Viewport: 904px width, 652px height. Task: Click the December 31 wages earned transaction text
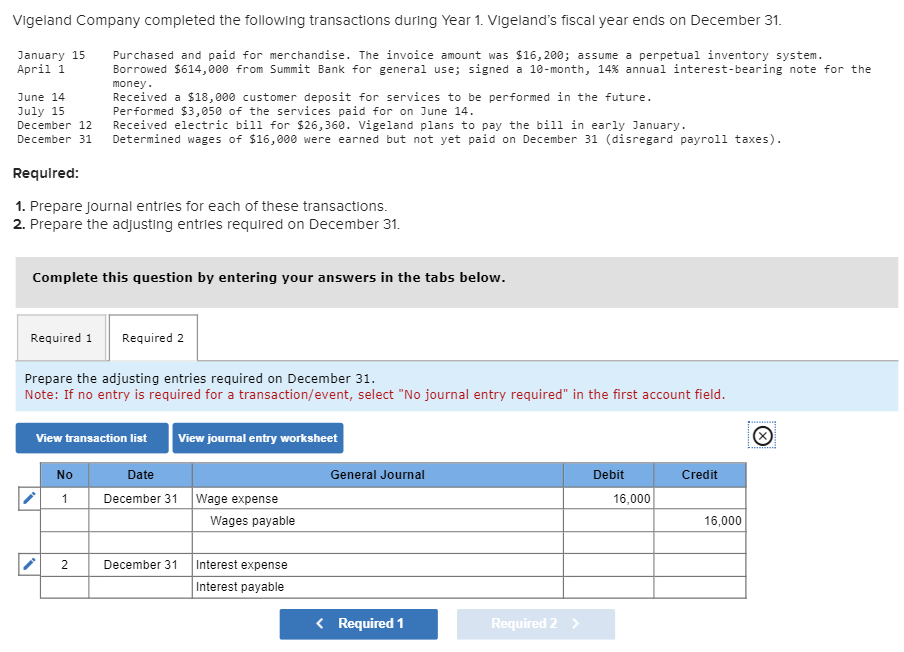(x=447, y=139)
